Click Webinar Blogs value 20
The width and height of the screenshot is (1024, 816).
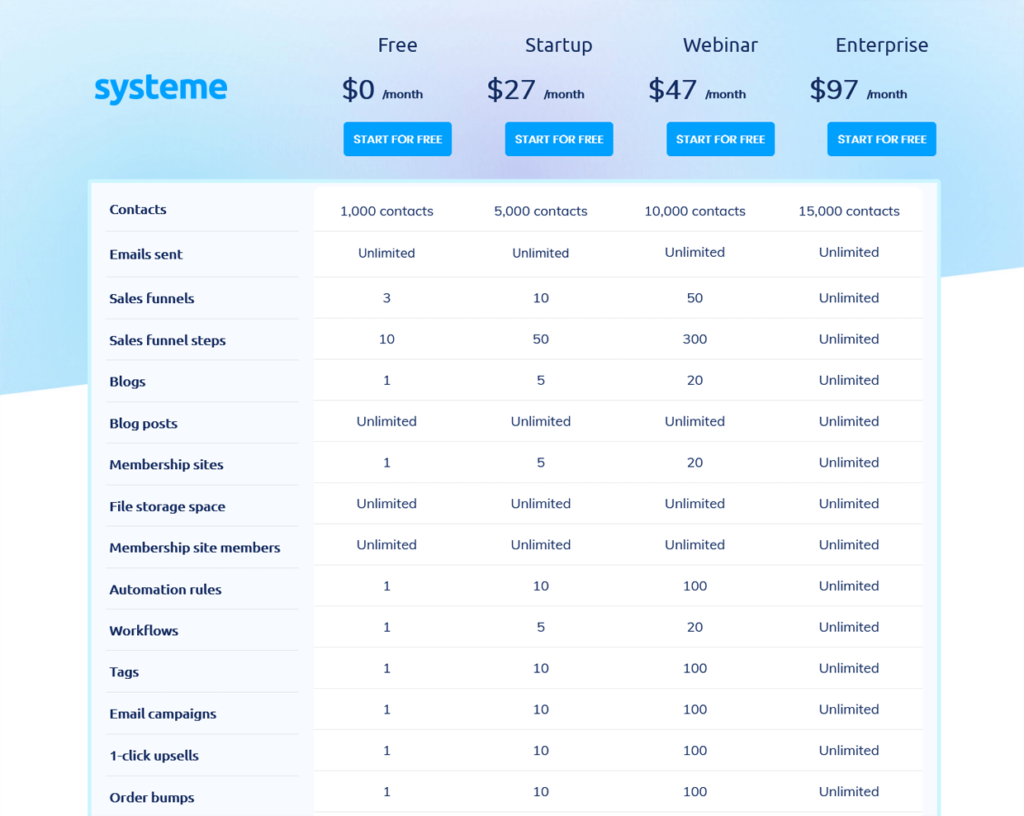tap(695, 381)
